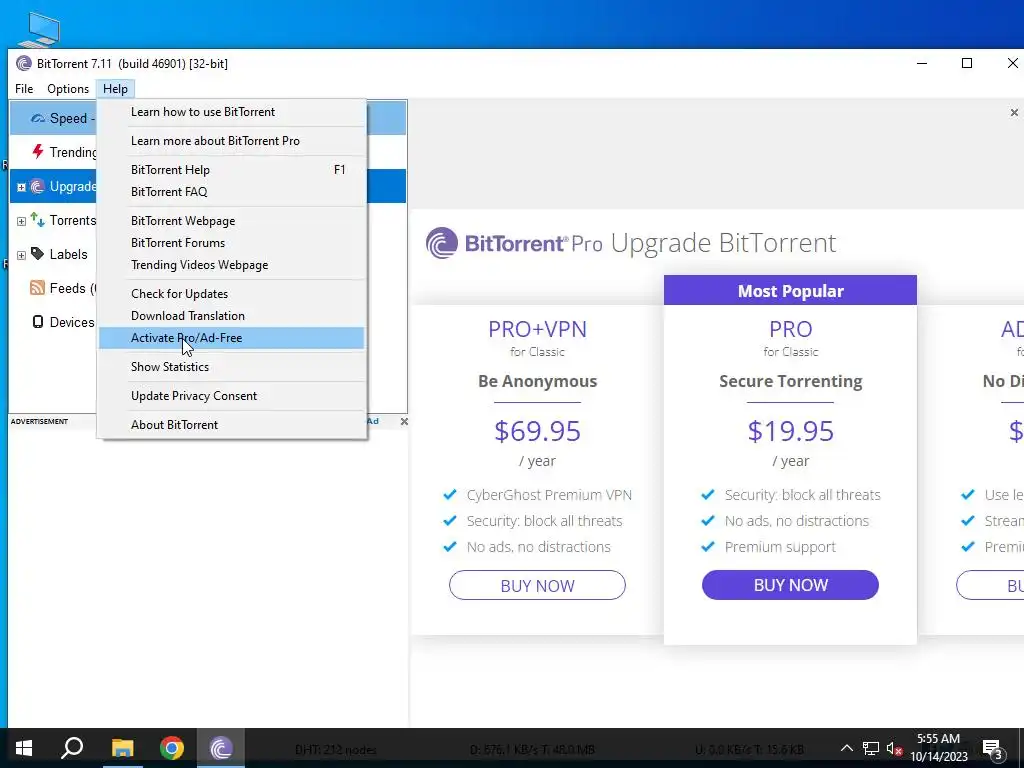
Task: Click Be Anonymous heading
Action: pos(537,381)
